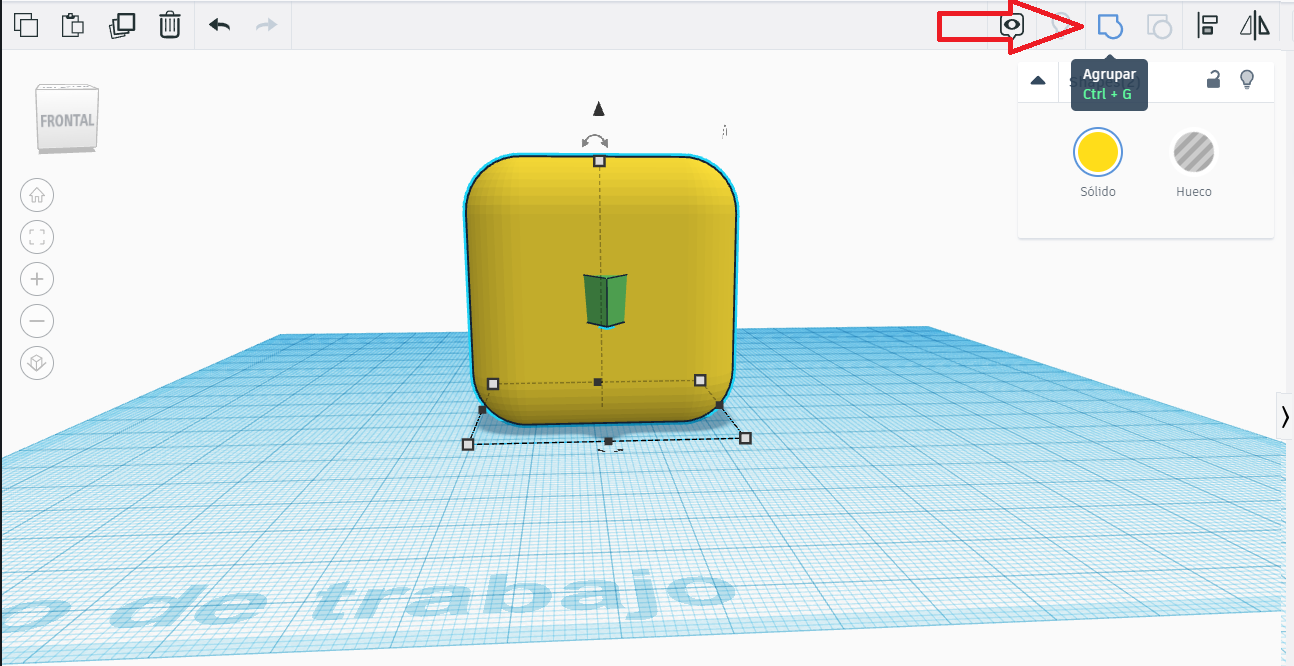Screen dimensions: 1294x666
Task: Set the shape to Hueco striped swatch
Action: pos(1193,153)
